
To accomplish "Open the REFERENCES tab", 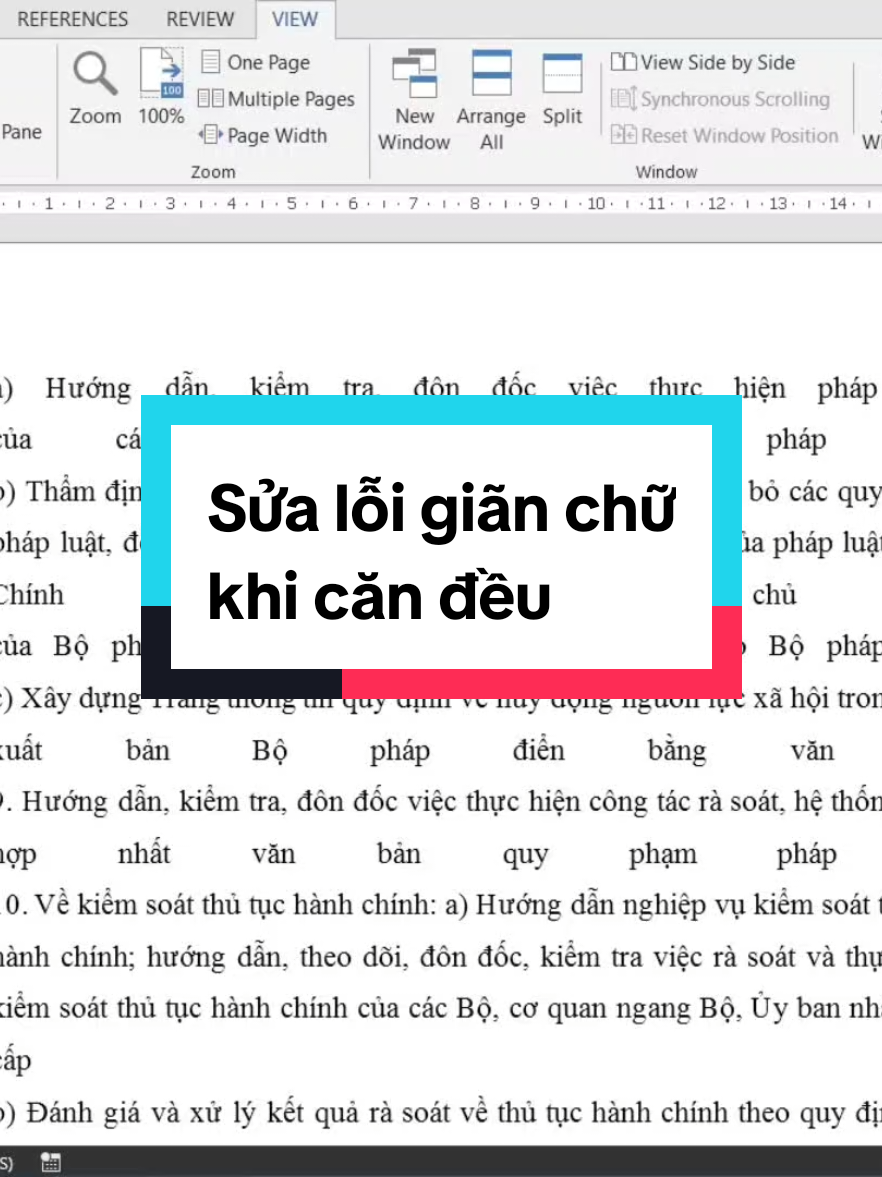I will point(73,18).
